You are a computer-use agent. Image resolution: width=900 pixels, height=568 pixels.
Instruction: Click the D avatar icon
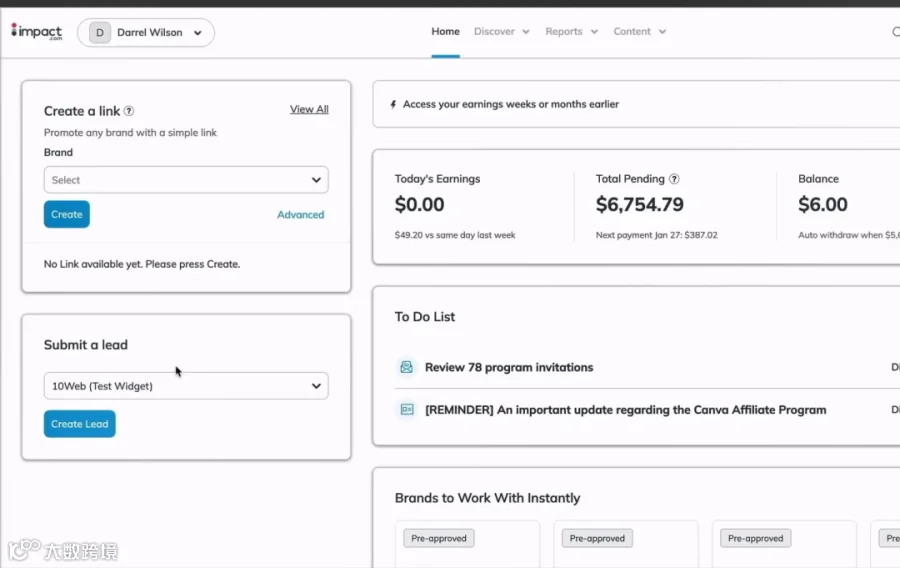coord(100,33)
